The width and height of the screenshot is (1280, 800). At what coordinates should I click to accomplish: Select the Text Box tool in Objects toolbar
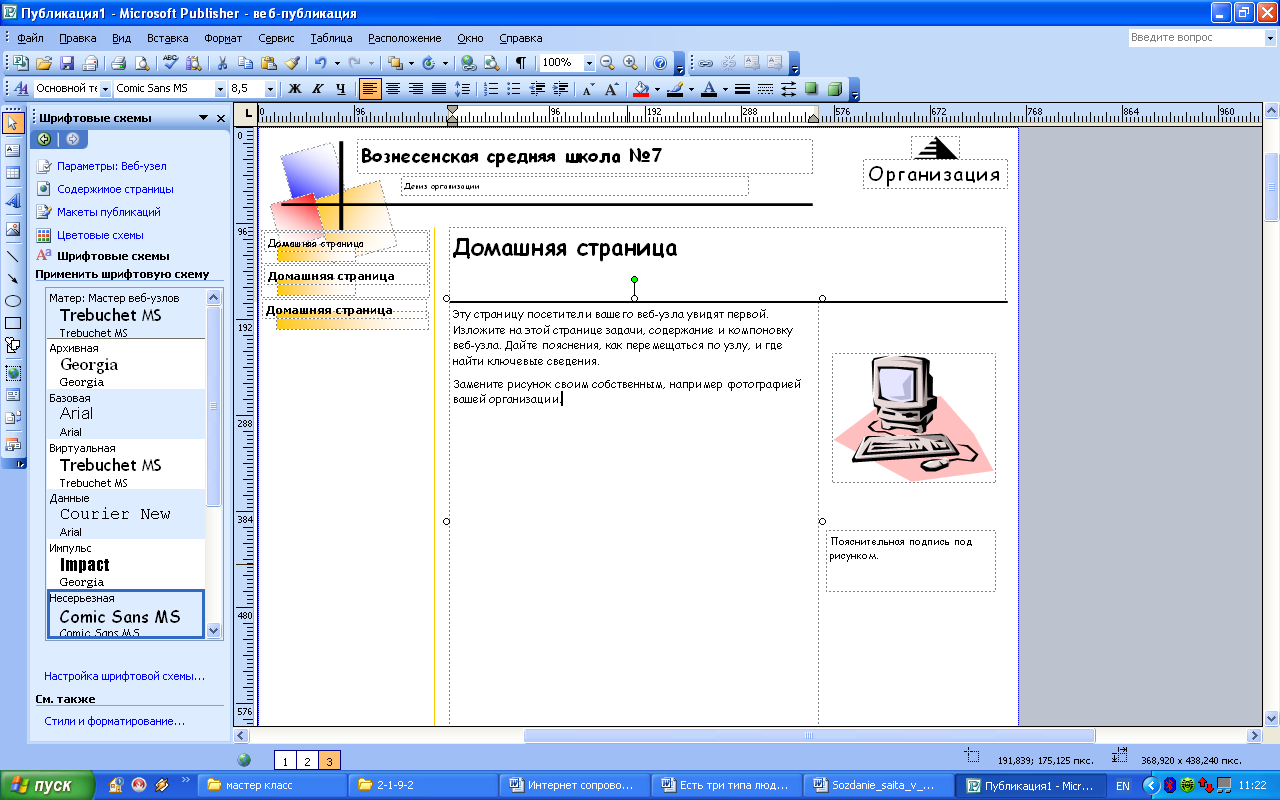click(13, 150)
